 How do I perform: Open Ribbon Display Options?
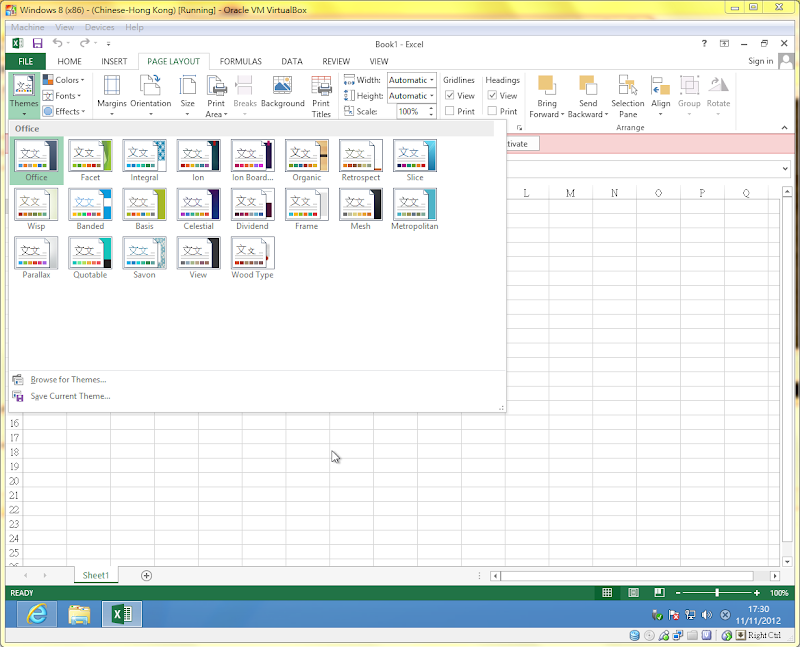tap(724, 43)
